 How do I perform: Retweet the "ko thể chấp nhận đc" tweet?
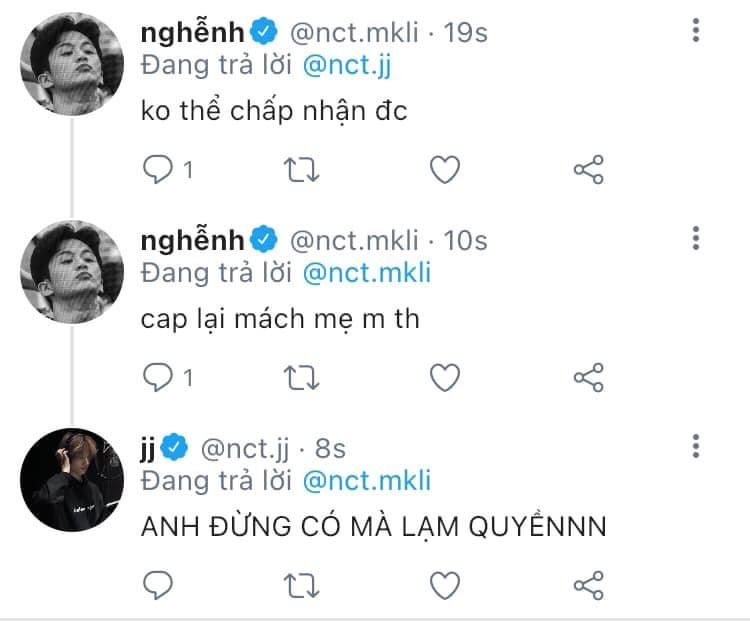click(x=302, y=170)
